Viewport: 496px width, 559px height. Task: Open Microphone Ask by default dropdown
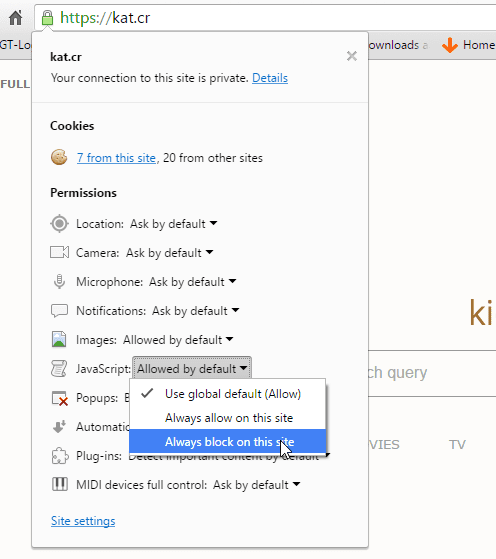193,282
